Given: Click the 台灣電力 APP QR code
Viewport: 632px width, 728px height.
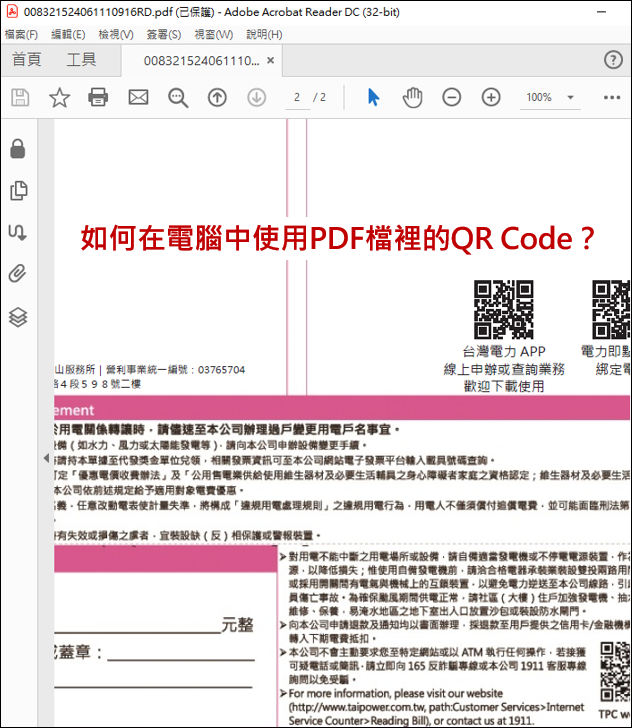Looking at the screenshot, I should tap(503, 309).
